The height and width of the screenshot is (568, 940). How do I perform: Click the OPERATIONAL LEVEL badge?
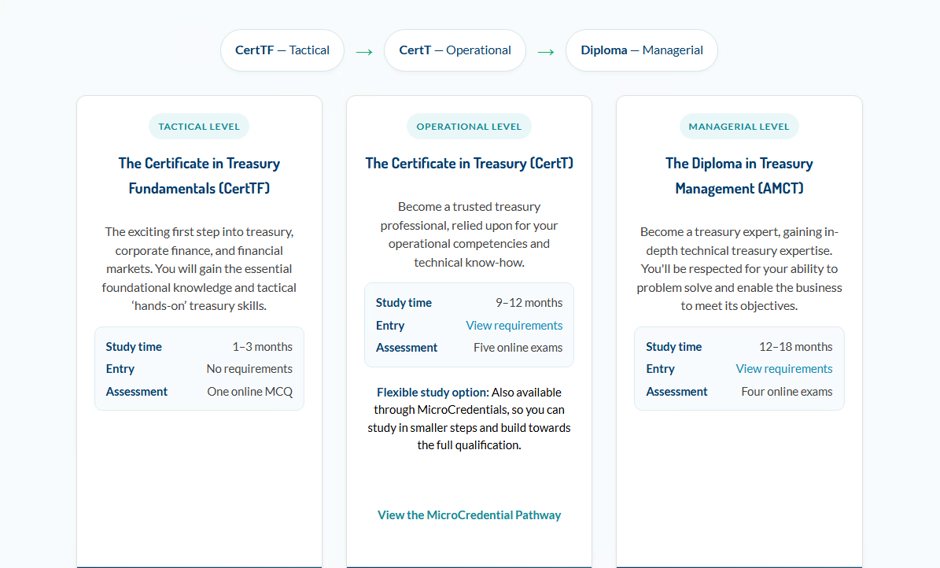(x=469, y=127)
